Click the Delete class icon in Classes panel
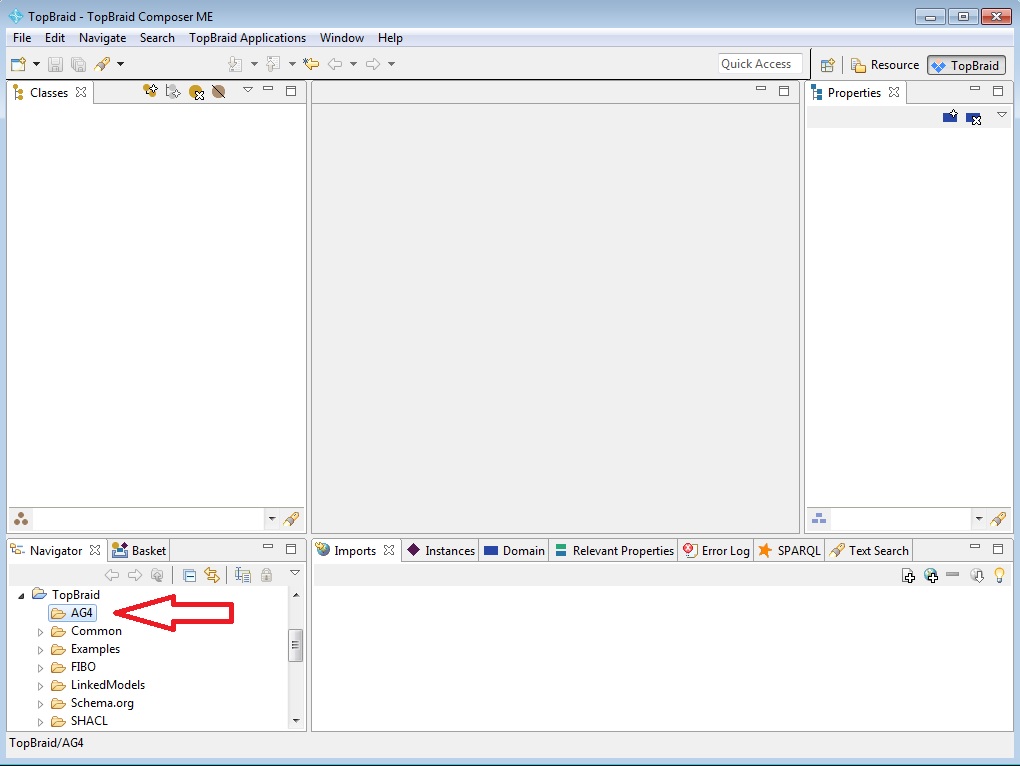The image size is (1020, 766). 196,92
